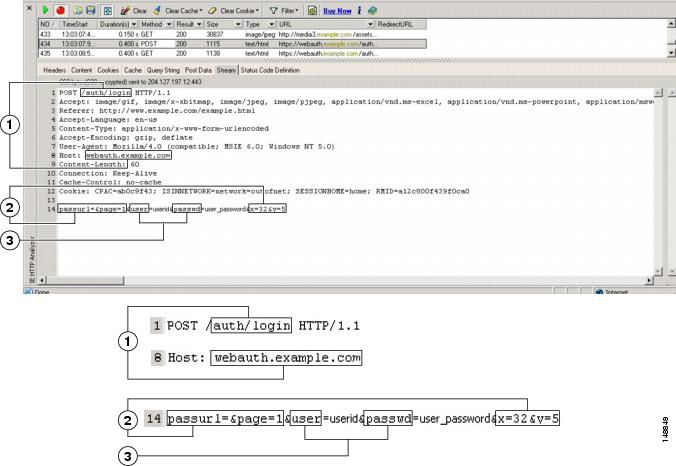
Task: Open the Type column filter dropdown
Action: pos(272,25)
